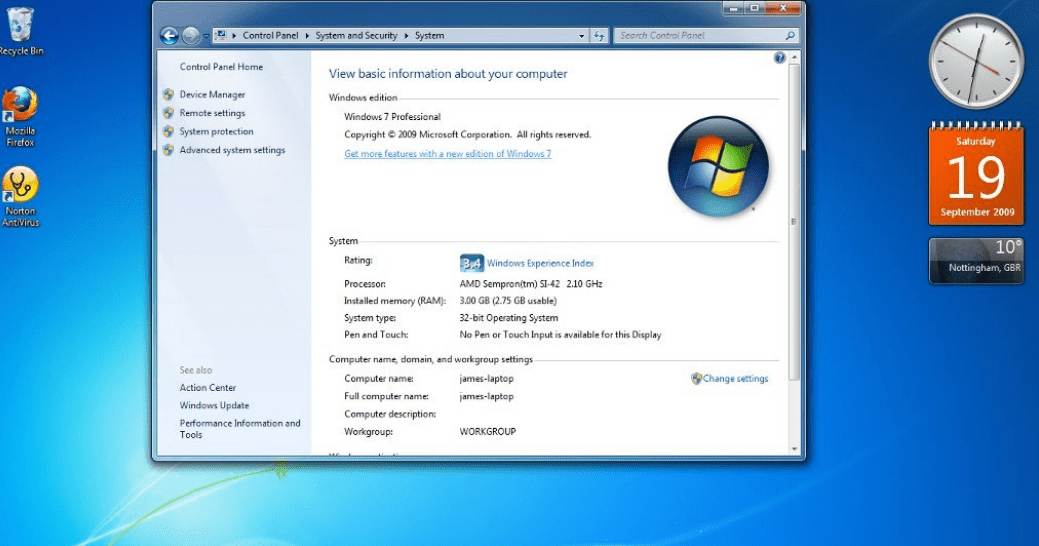This screenshot has width=1039, height=546.
Task: Open the Recycle Bin desktop icon
Action: click(20, 30)
